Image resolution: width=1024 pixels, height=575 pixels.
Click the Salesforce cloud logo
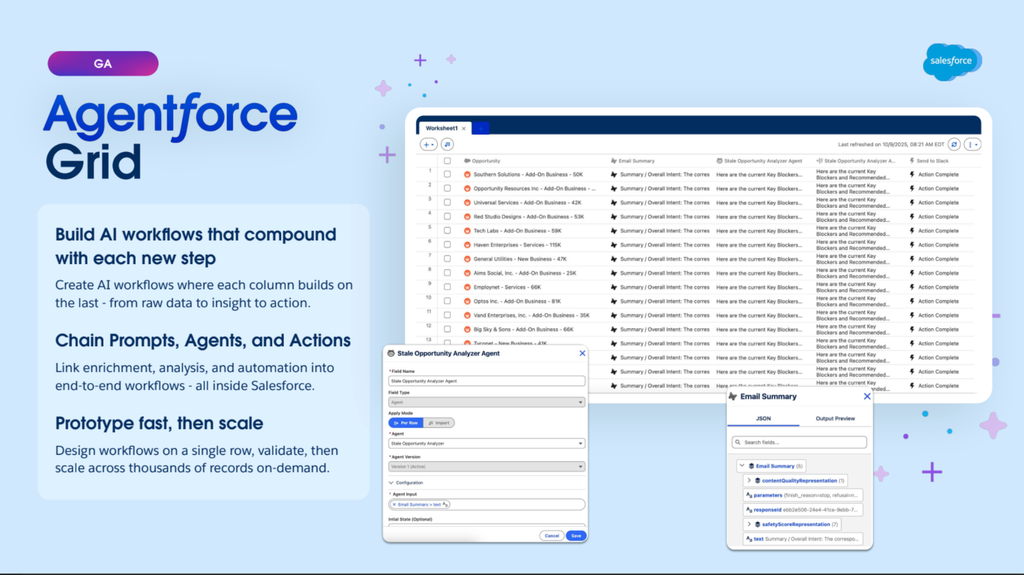[x=952, y=61]
